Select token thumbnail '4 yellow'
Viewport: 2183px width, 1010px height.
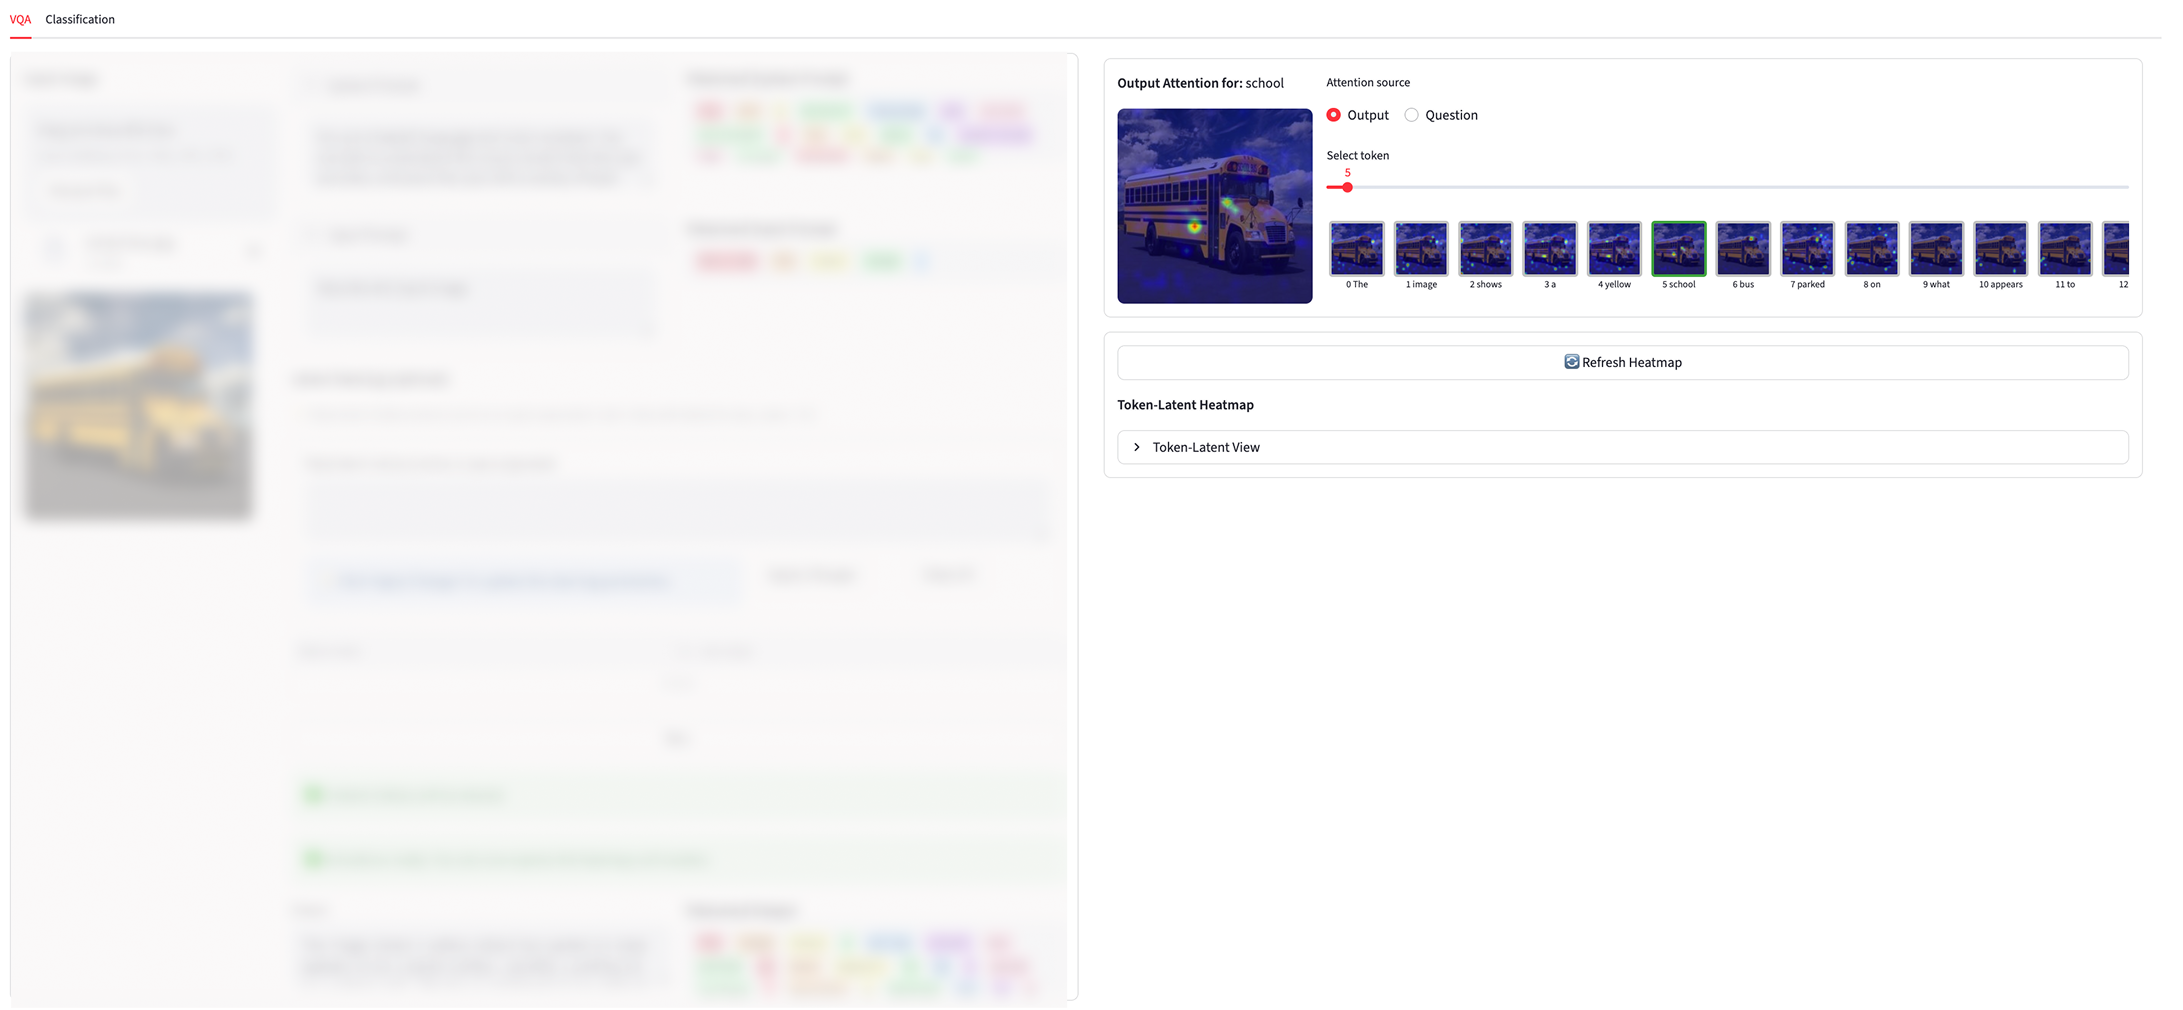(x=1614, y=248)
